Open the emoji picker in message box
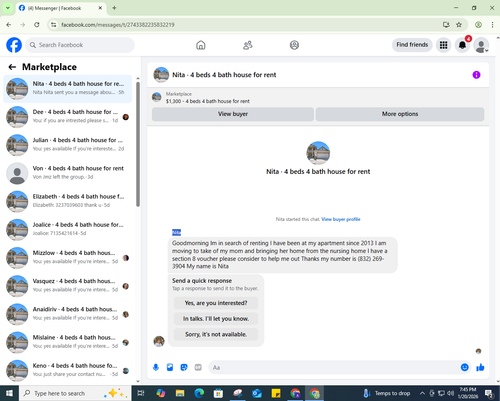The width and height of the screenshot is (500, 401). (x=465, y=367)
